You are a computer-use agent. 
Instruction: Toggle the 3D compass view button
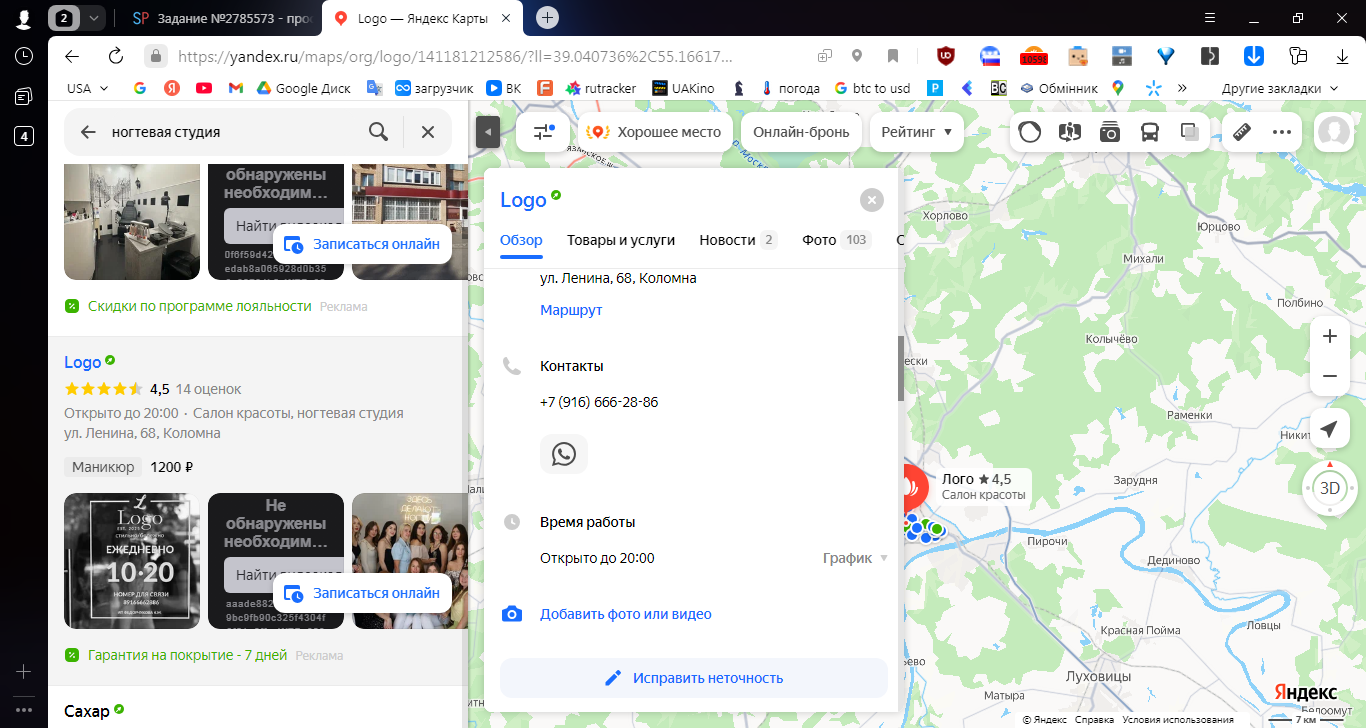pos(1329,488)
